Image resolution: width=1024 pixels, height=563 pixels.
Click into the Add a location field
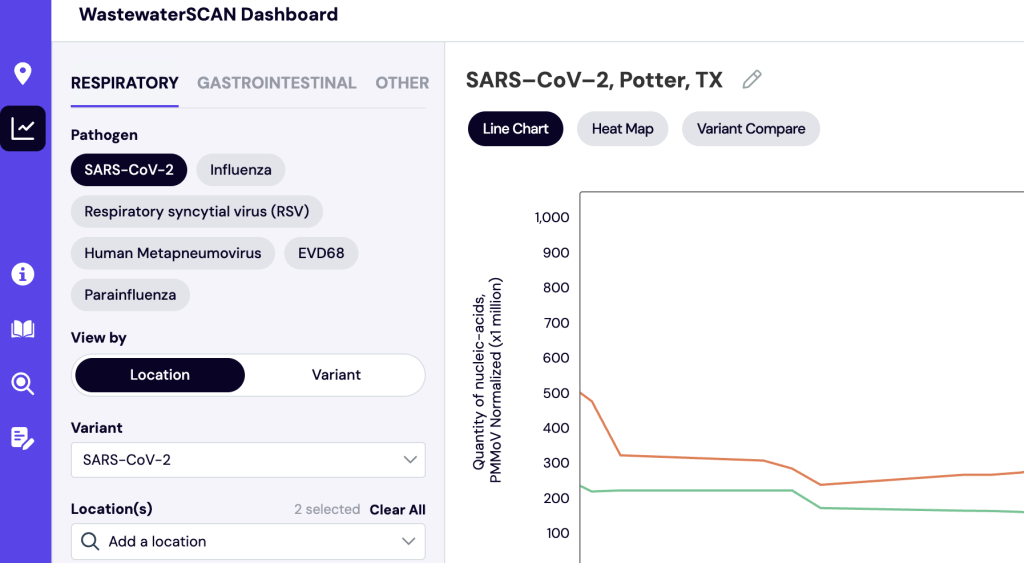click(x=248, y=541)
